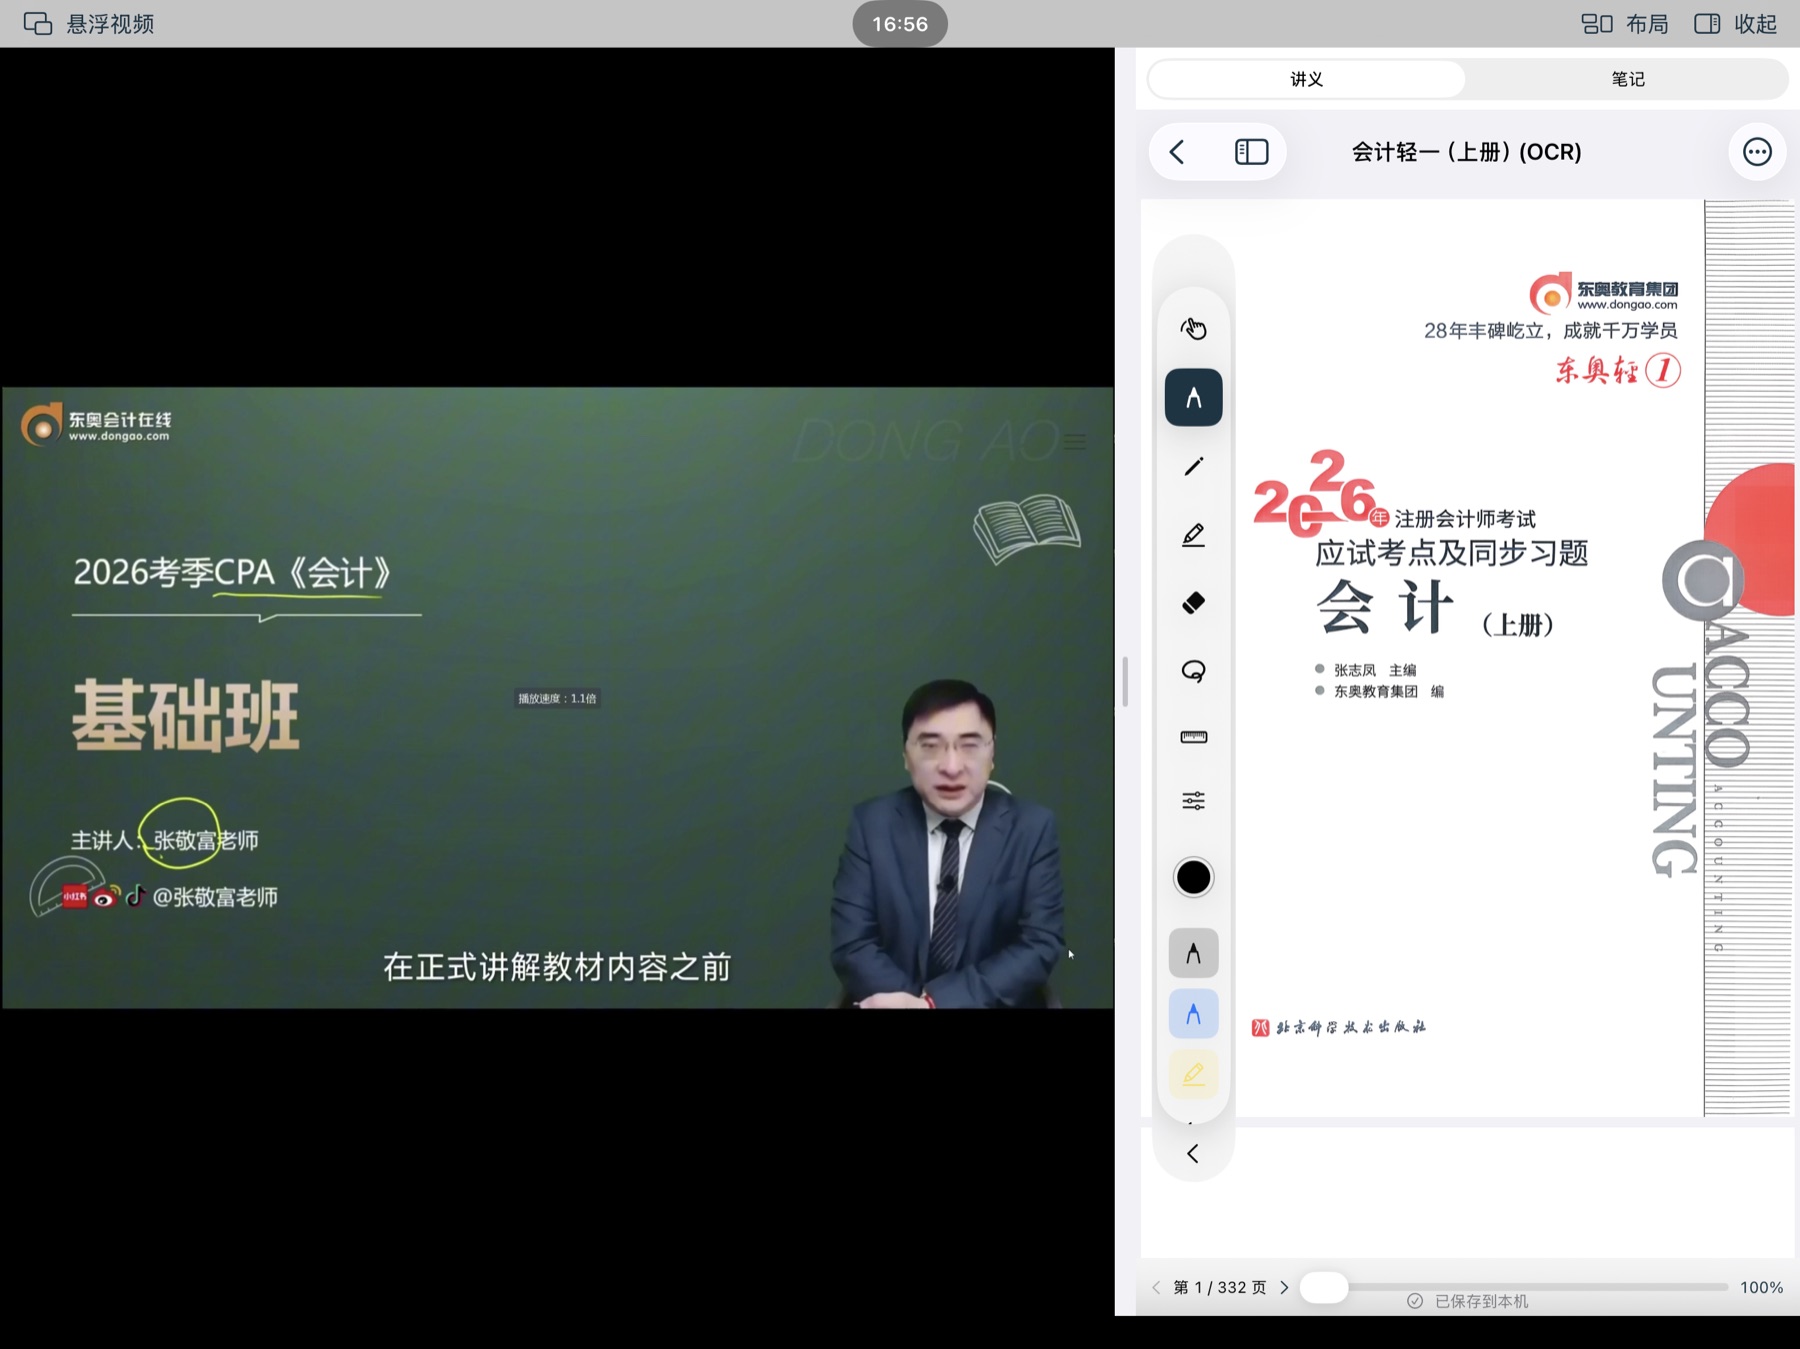
Task: Click the floating video window icon
Action: pyautogui.click(x=38, y=24)
